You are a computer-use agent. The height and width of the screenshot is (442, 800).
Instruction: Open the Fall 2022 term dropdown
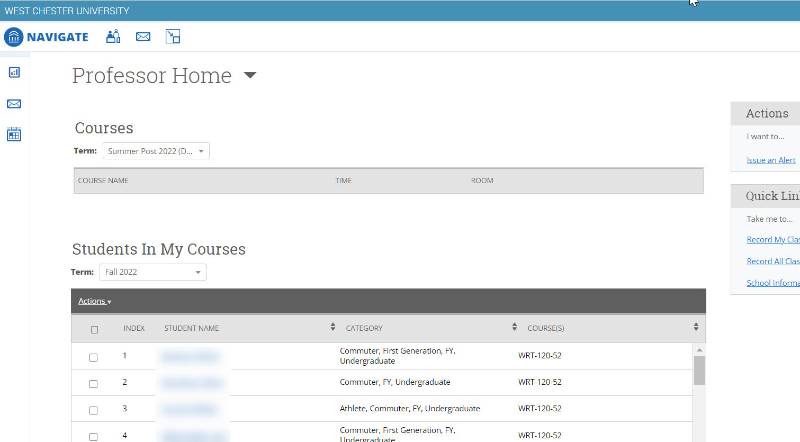[152, 272]
